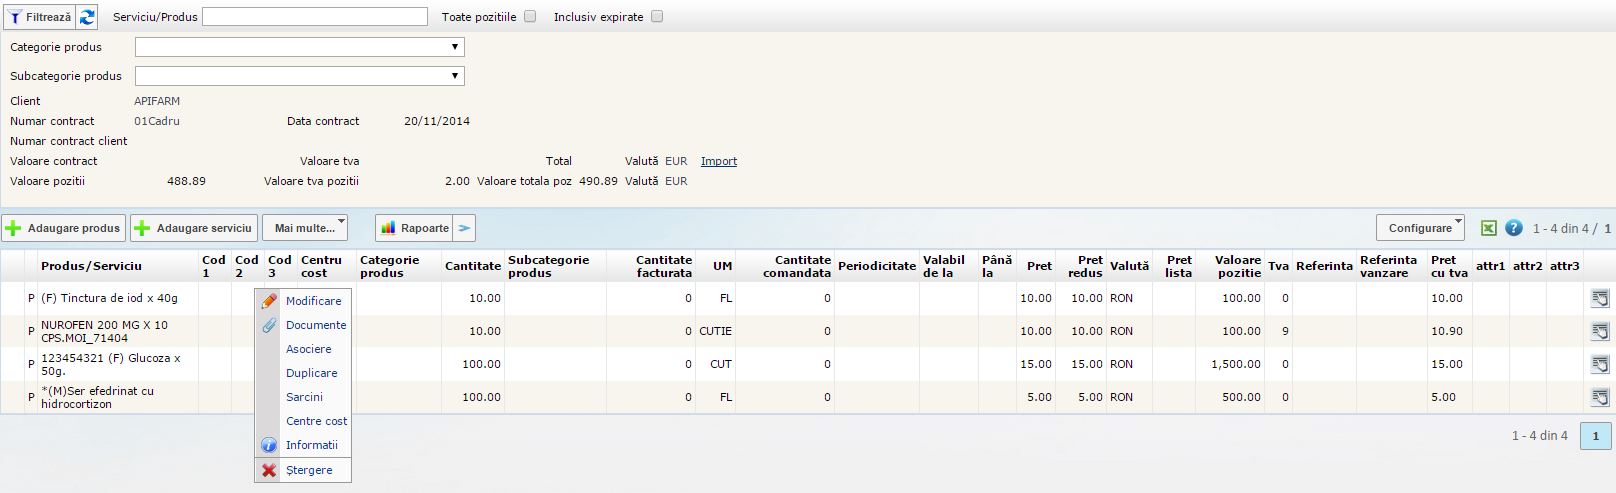
Task: Open the blue help question mark icon
Action: click(1513, 228)
